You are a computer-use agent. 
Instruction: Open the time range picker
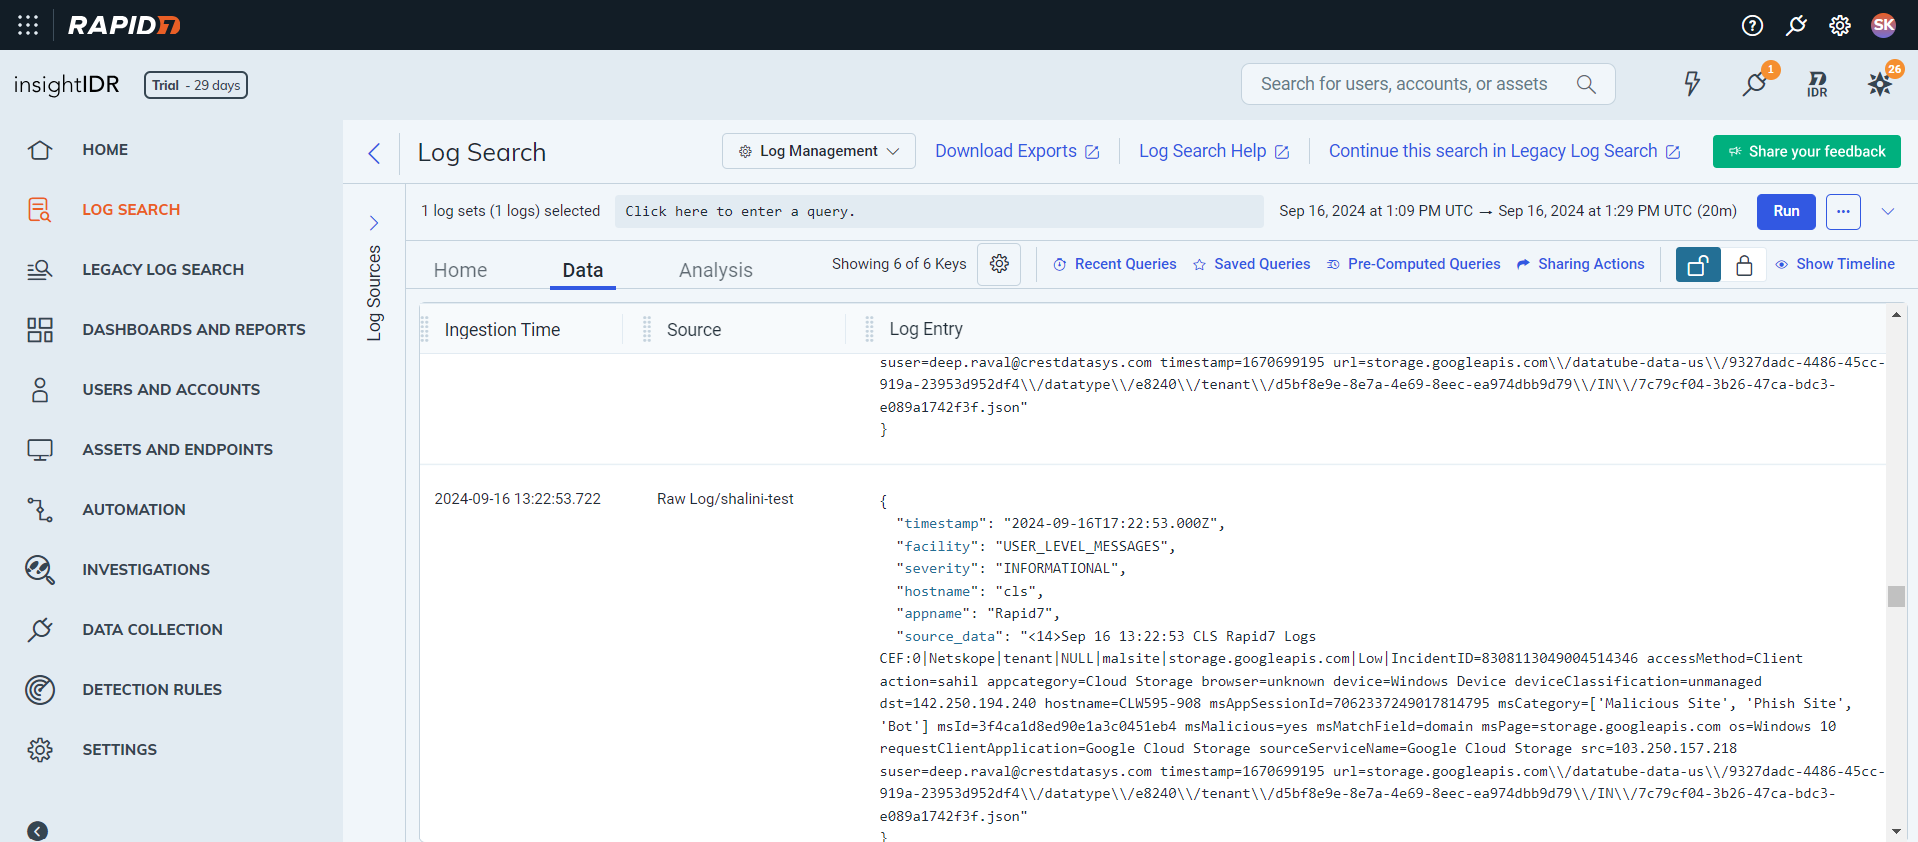tap(1508, 211)
